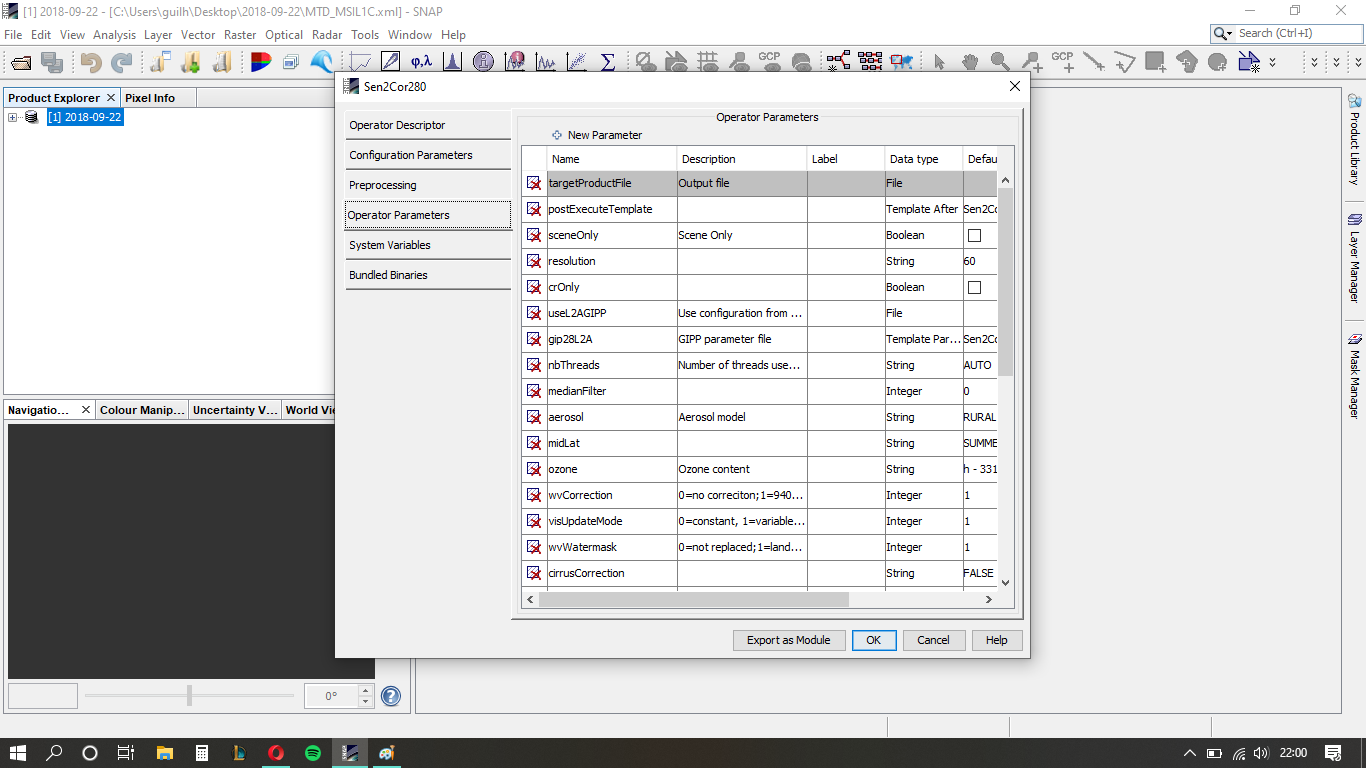The width and height of the screenshot is (1366, 768).
Task: Click the Open Product toolbar icon
Action: tap(22, 62)
